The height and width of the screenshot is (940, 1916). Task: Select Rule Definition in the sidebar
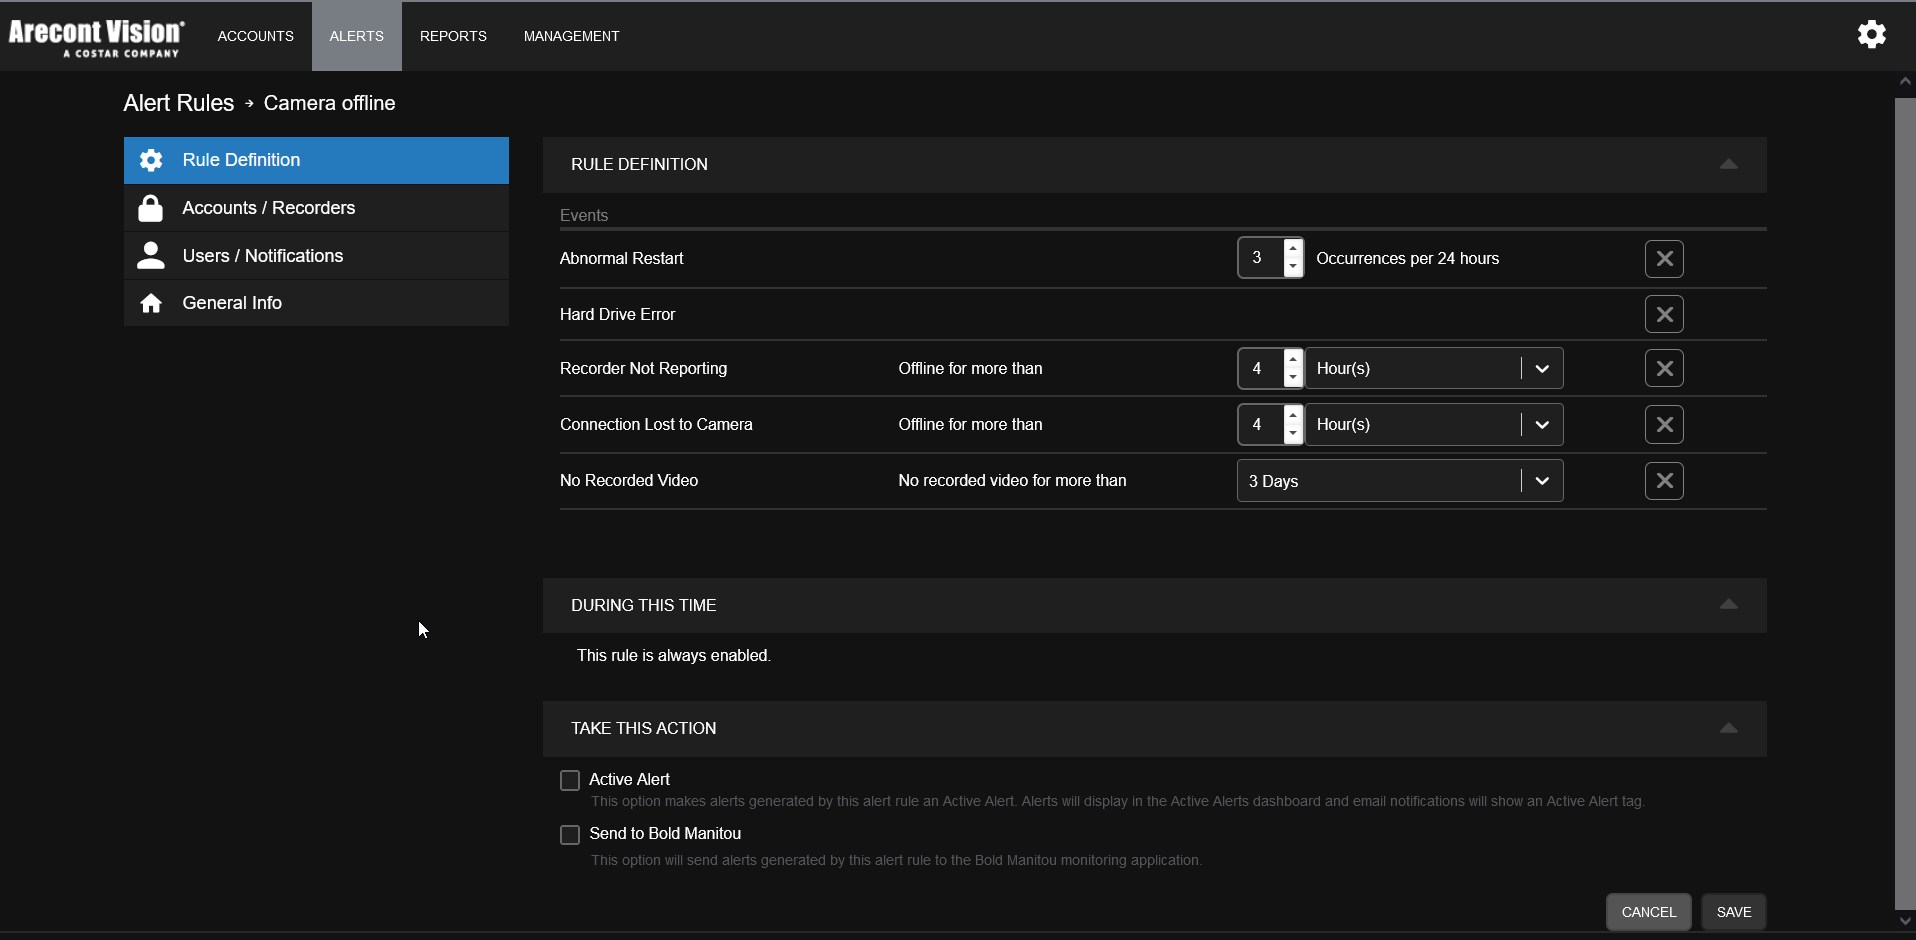[316, 160]
